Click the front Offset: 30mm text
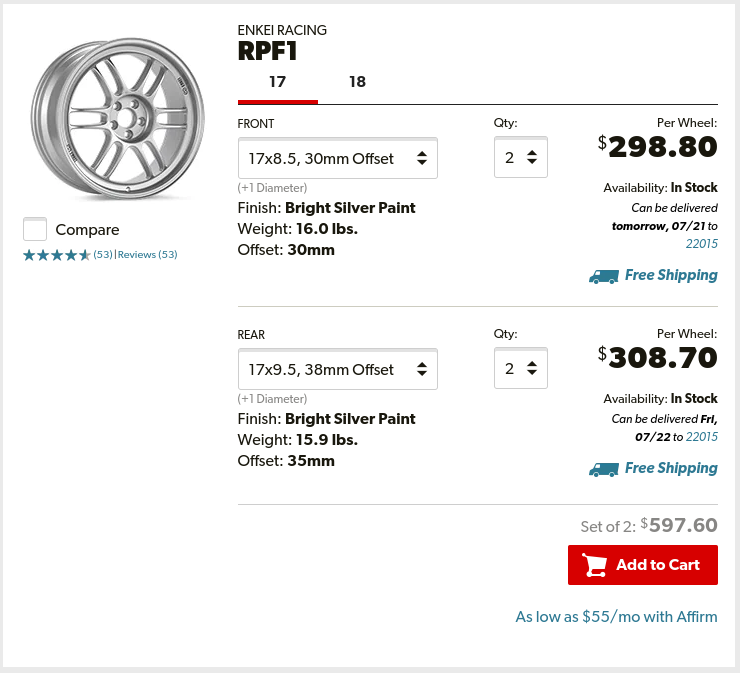740x673 pixels. pyautogui.click(x=286, y=250)
